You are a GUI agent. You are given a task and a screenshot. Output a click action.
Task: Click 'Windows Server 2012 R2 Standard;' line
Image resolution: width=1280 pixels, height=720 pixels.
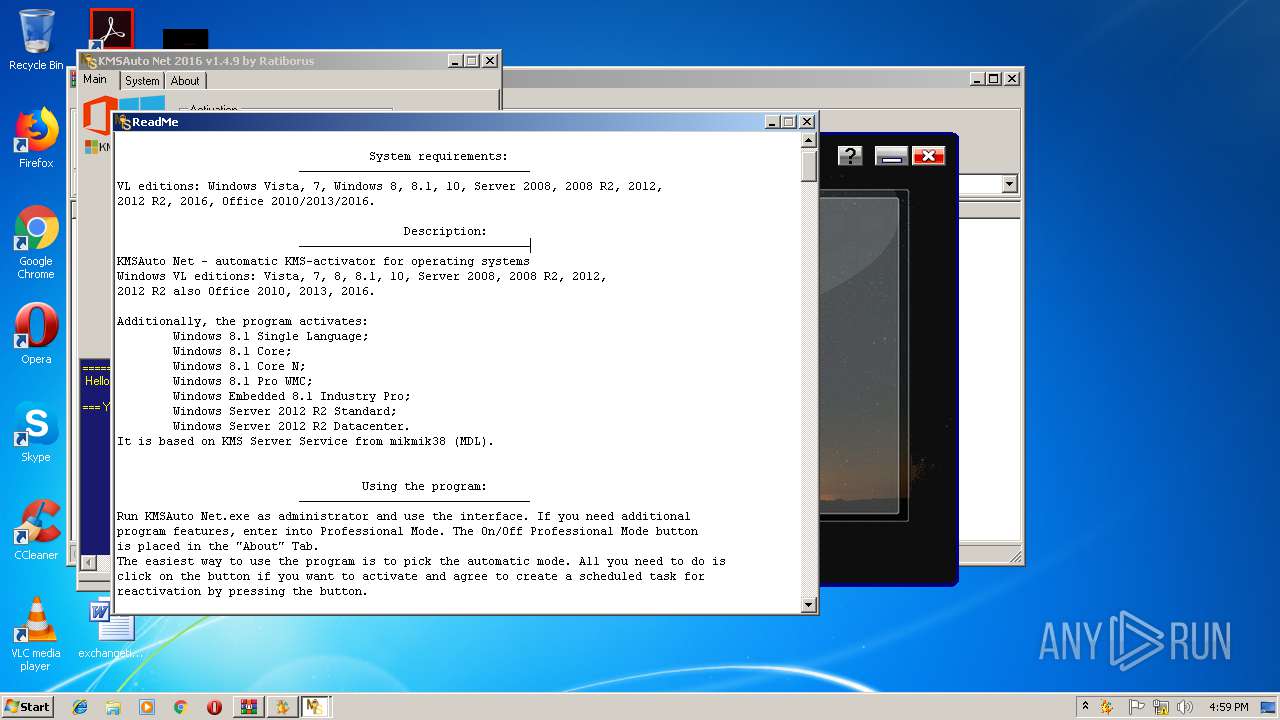coord(284,411)
